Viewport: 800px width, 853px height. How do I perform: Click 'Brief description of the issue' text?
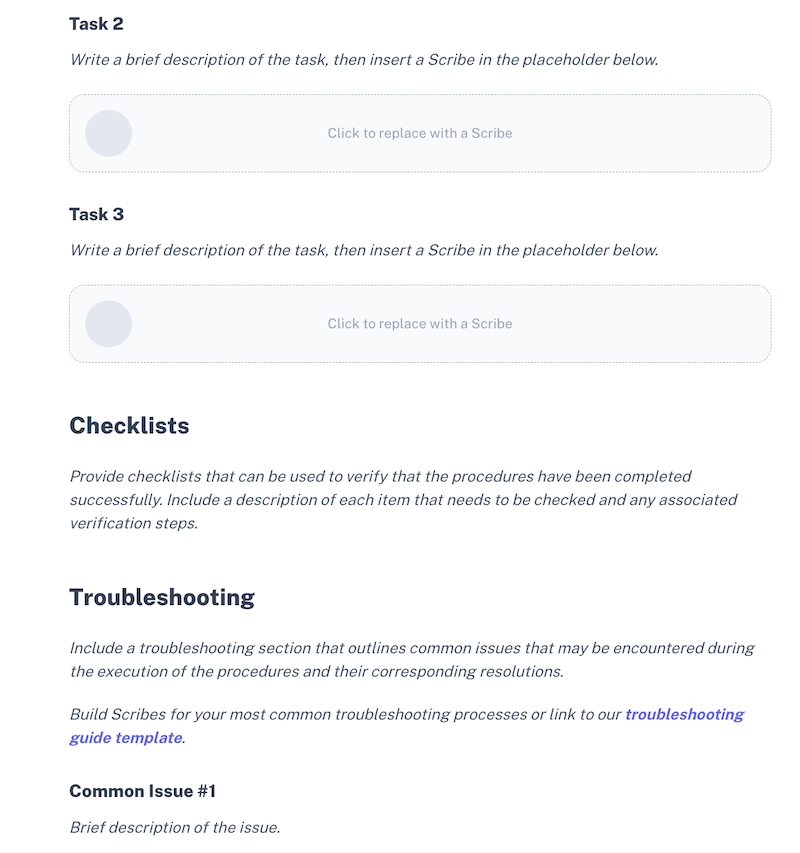(175, 827)
